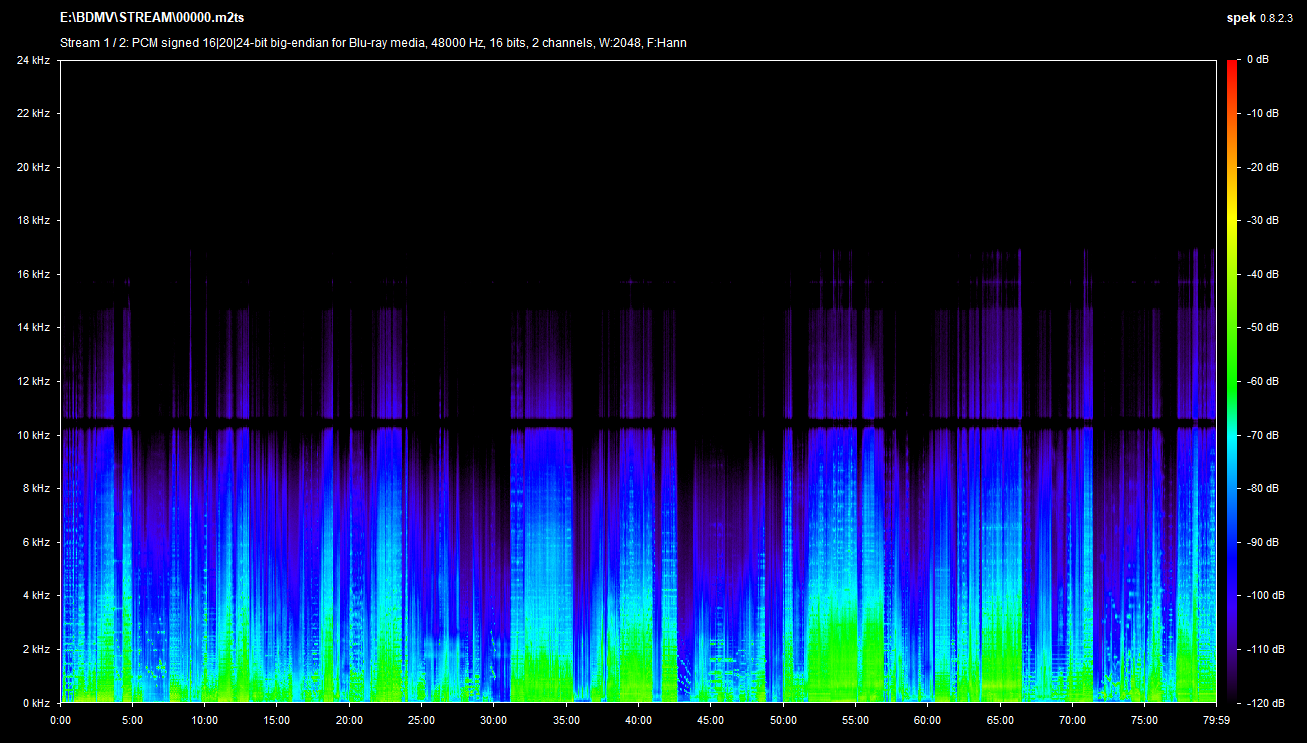Click the file path E:\BDMV\STREAM\00000.m2ts title

click(x=153, y=18)
